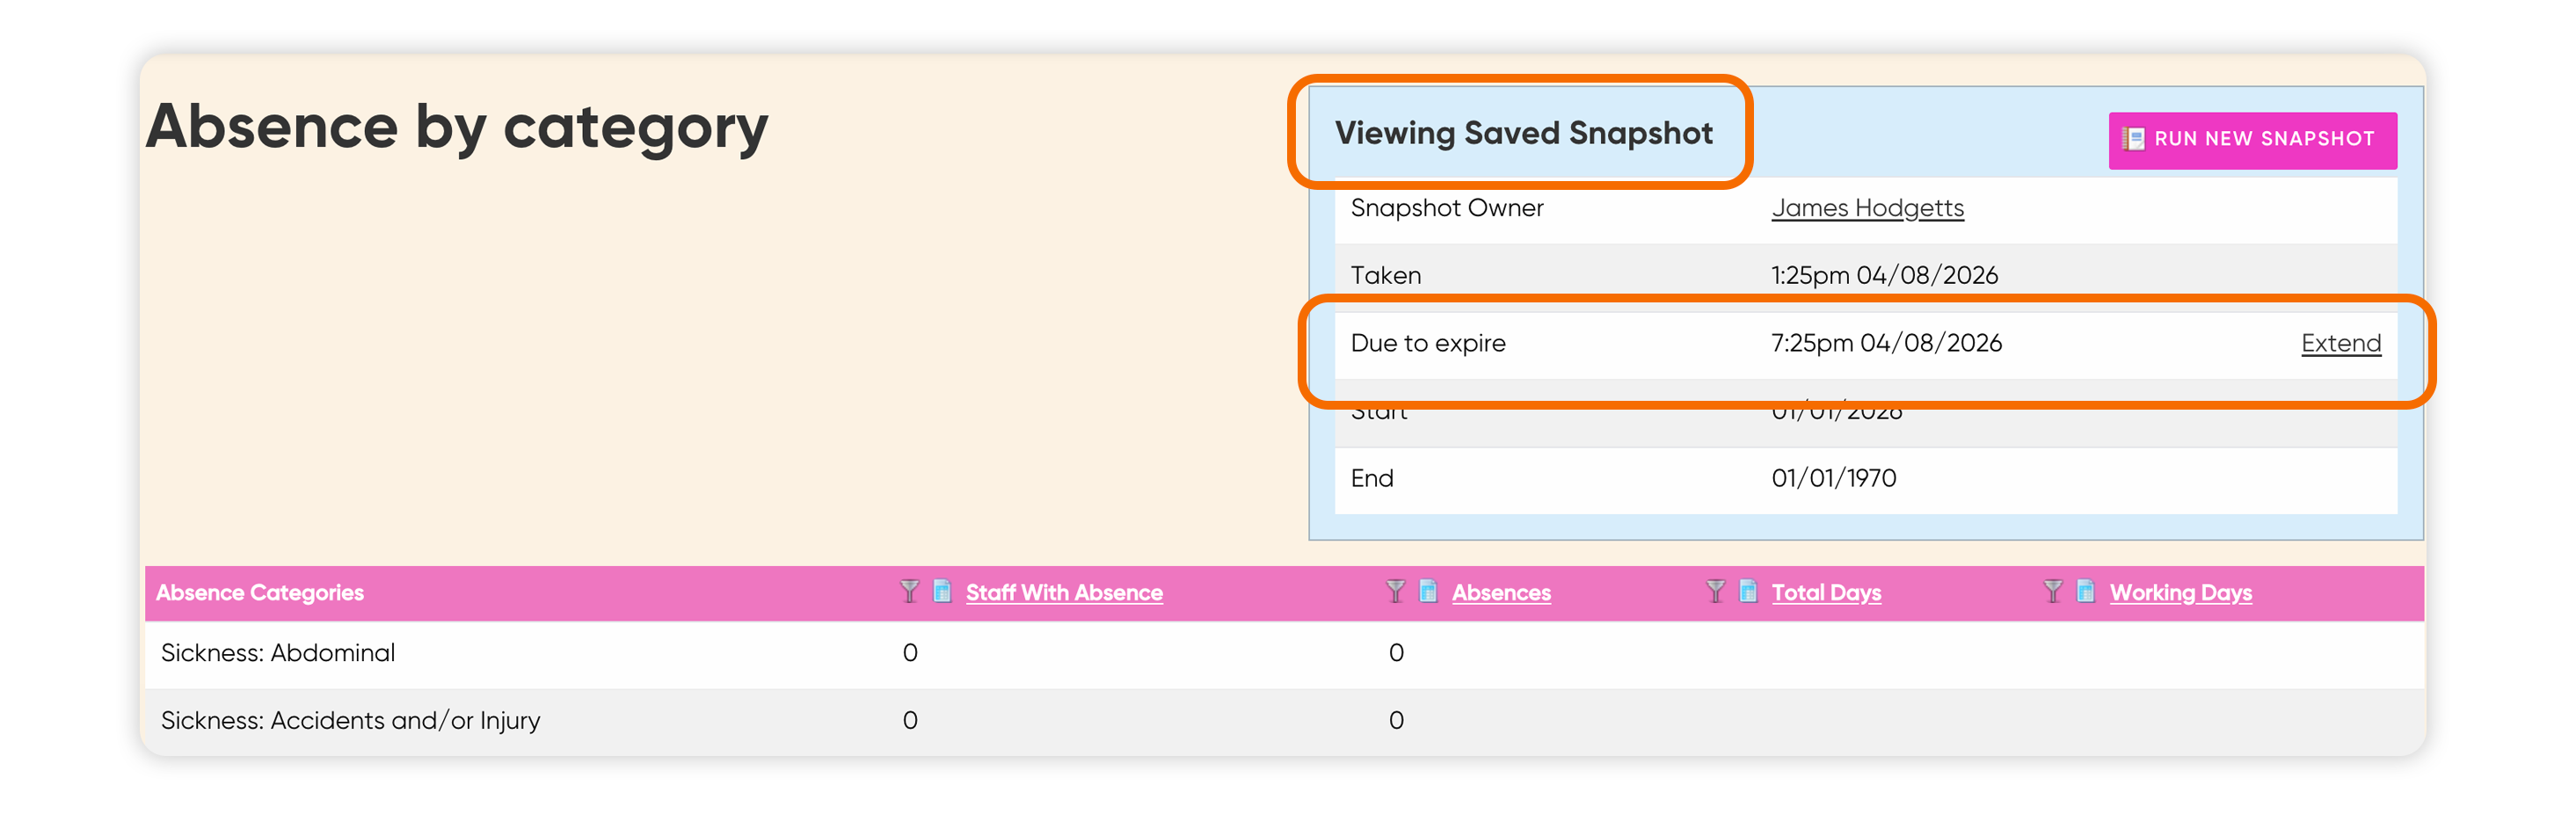Open calculator icon beside Staff With Absence
Viewport: 2576px width, 814px height.
point(941,591)
